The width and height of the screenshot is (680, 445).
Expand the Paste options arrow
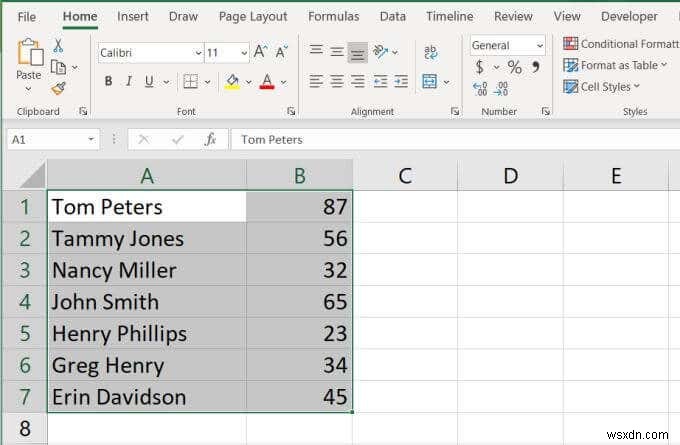[x=29, y=89]
